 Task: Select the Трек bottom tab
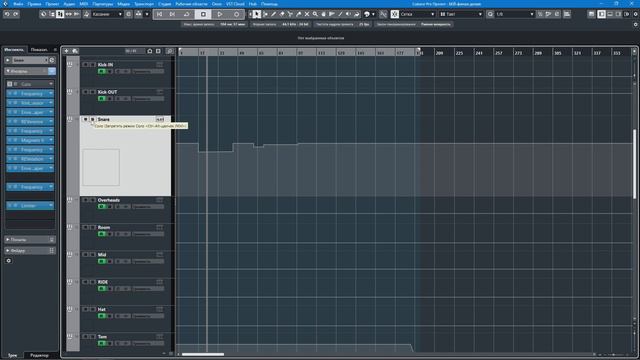pos(13,356)
